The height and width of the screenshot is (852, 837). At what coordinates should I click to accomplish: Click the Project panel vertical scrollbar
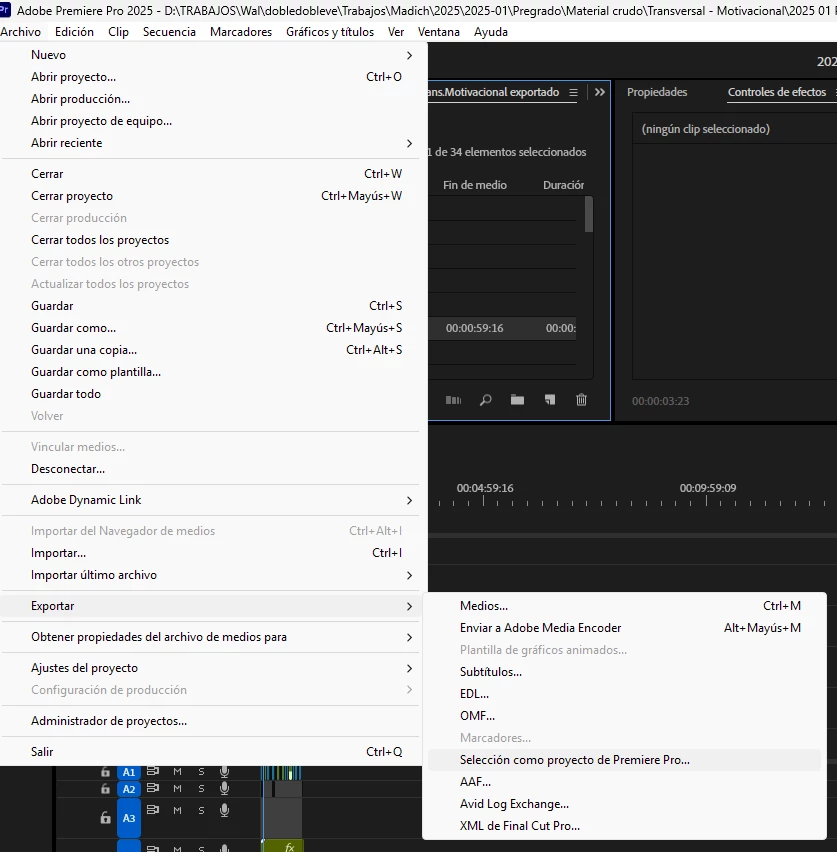(589, 214)
